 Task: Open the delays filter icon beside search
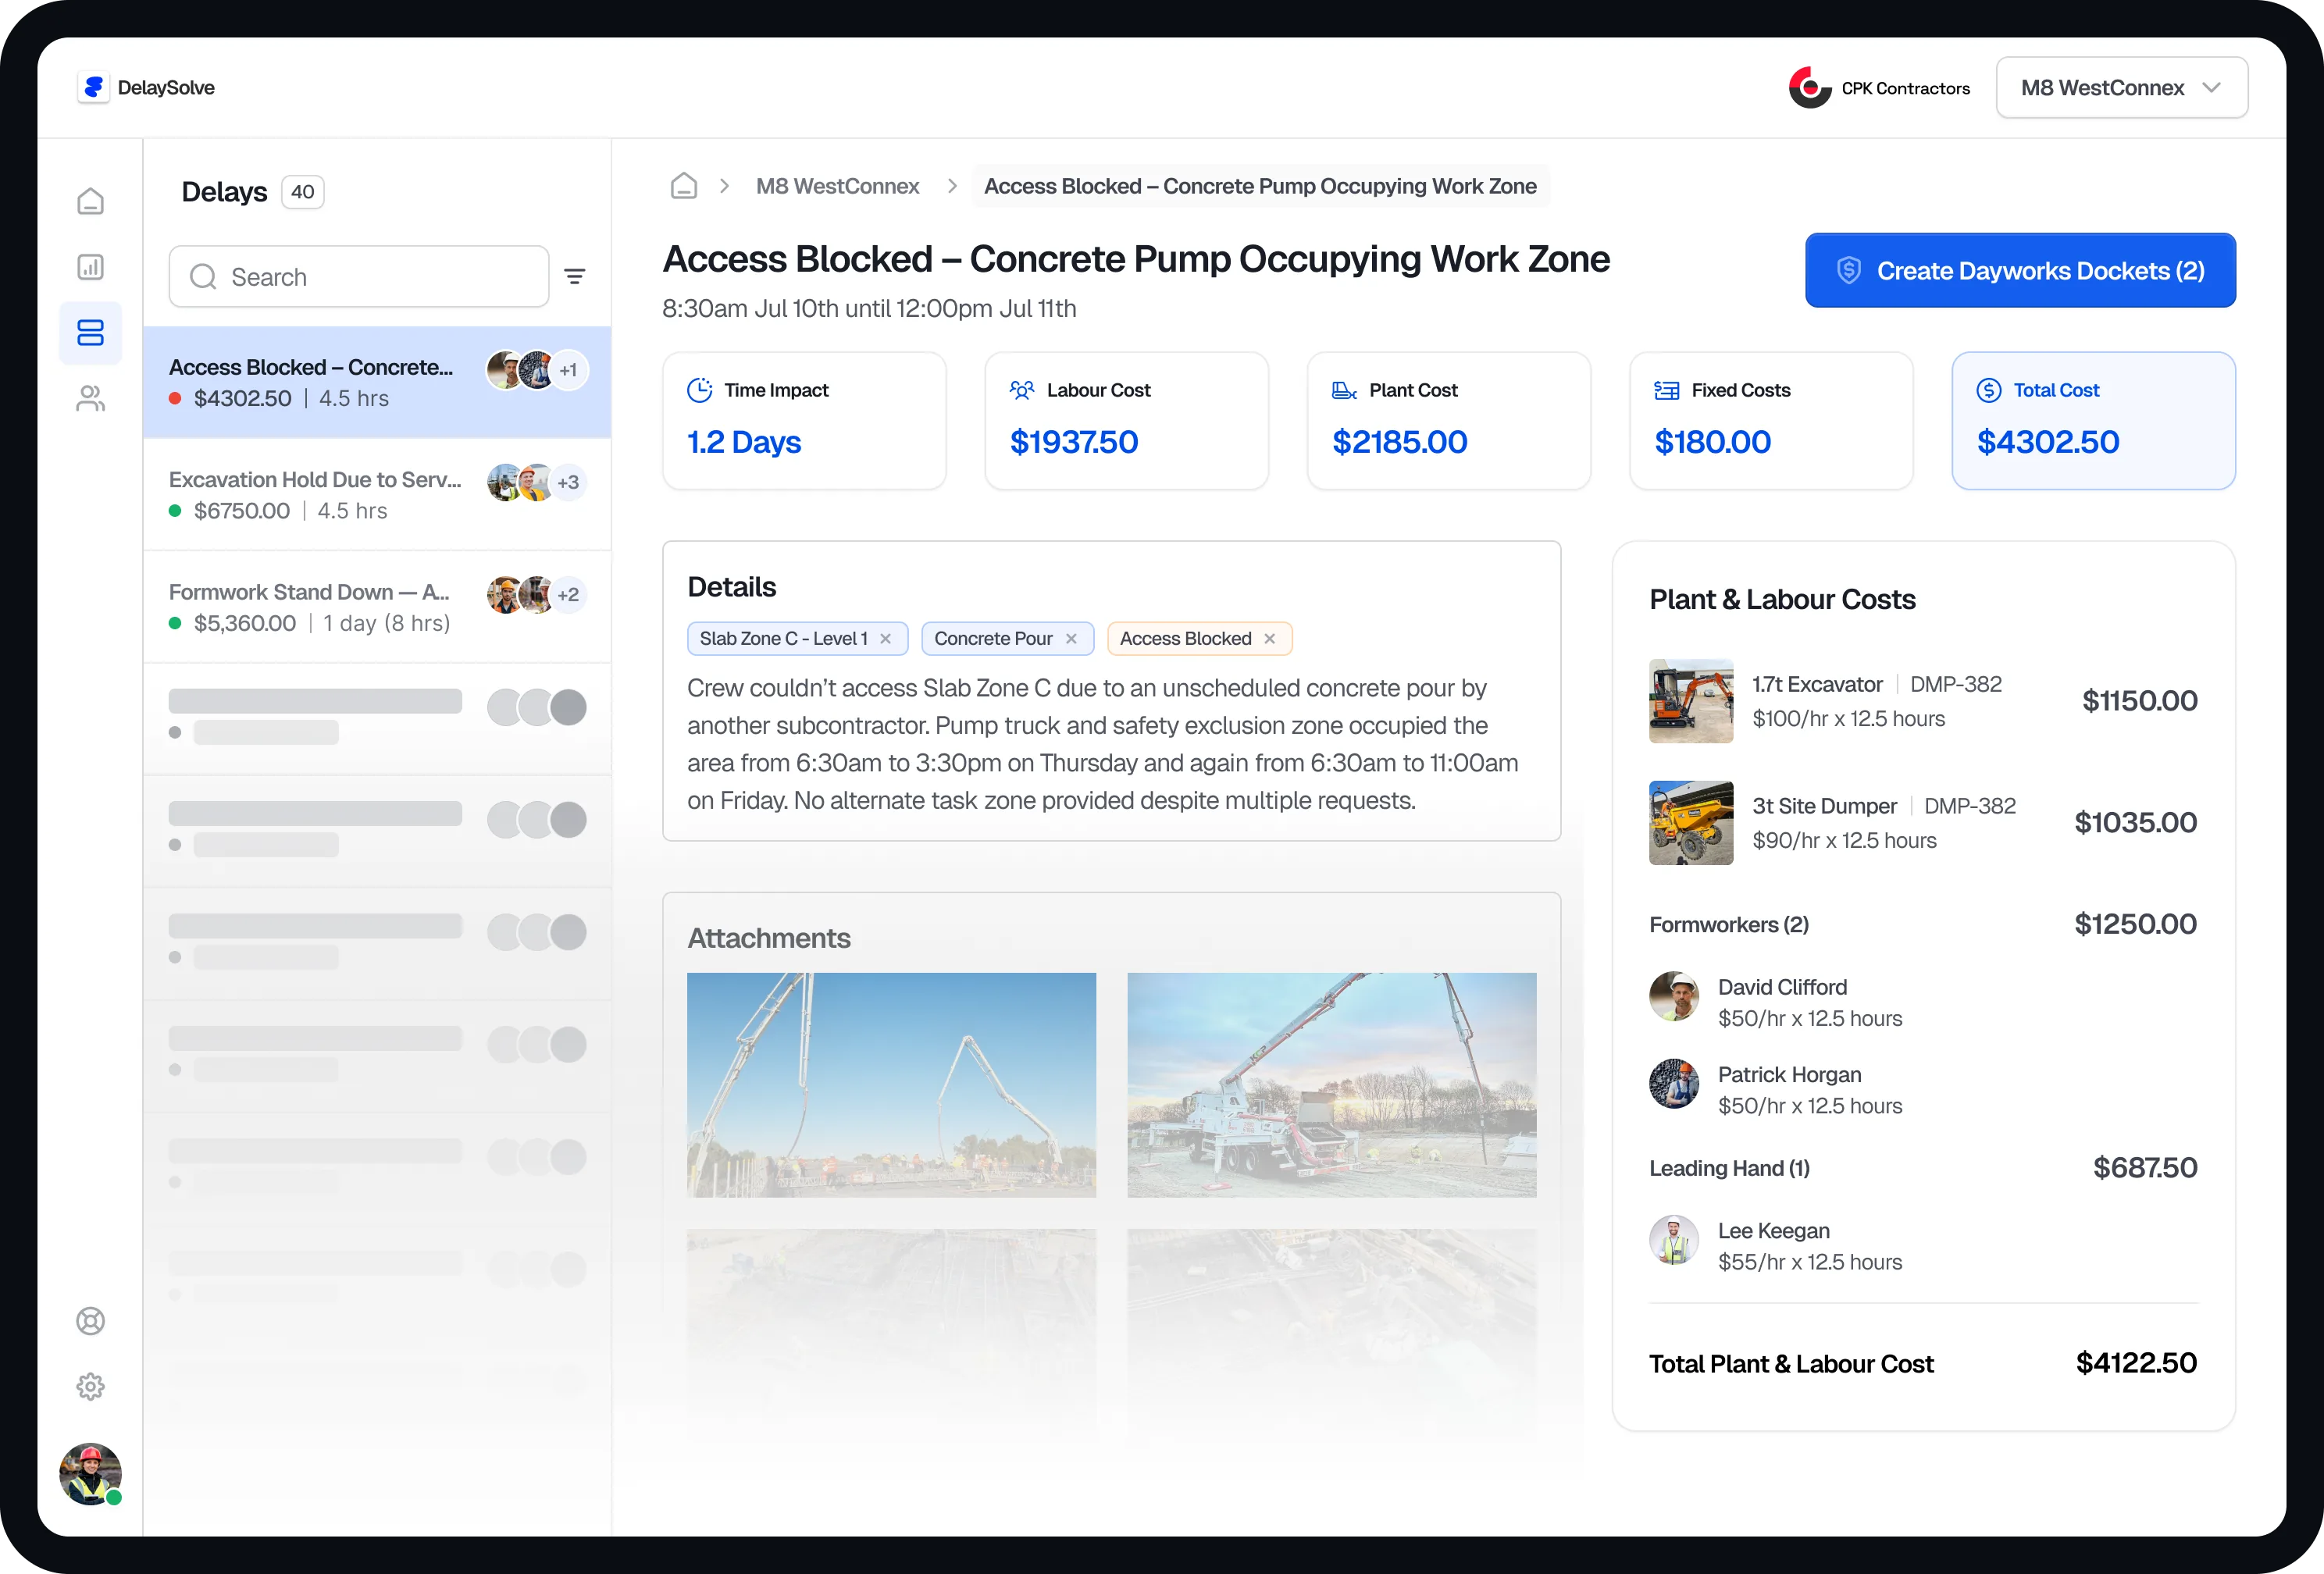click(x=575, y=276)
